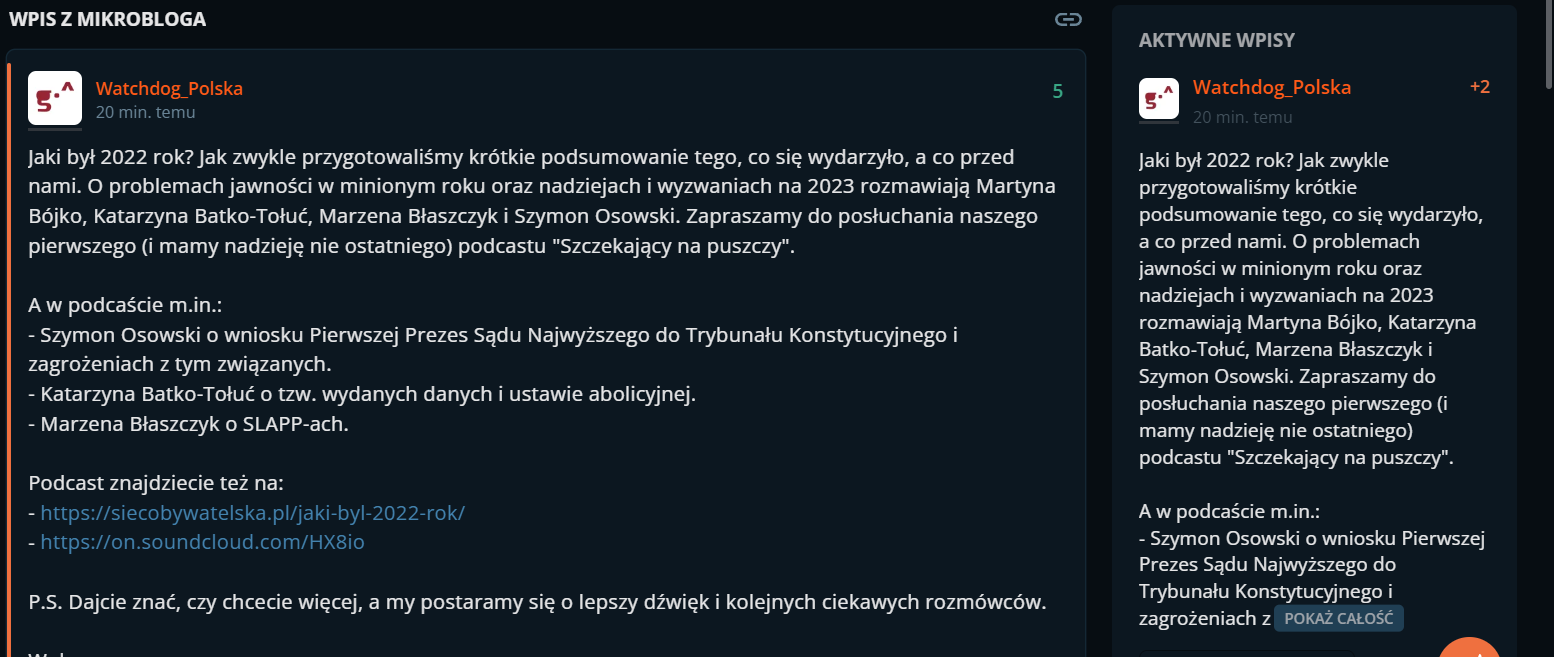The width and height of the screenshot is (1554, 657).
Task: Open the siecobywatelska.pl jaki-byl-2022-rok link
Action: (x=253, y=513)
